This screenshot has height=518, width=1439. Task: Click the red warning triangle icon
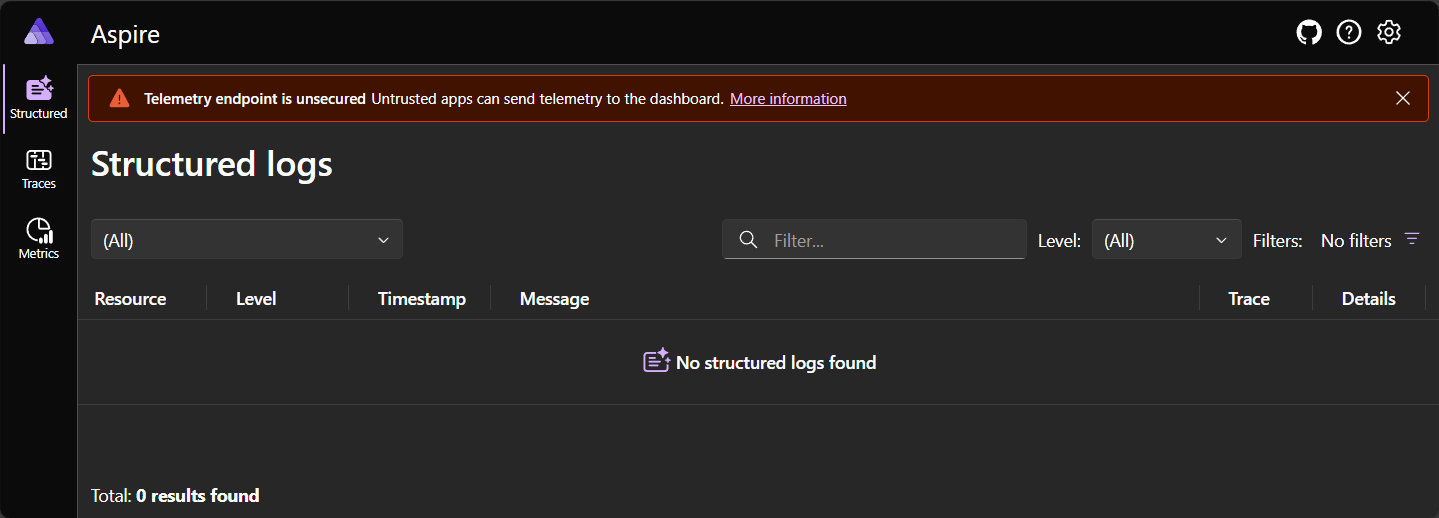tap(120, 98)
